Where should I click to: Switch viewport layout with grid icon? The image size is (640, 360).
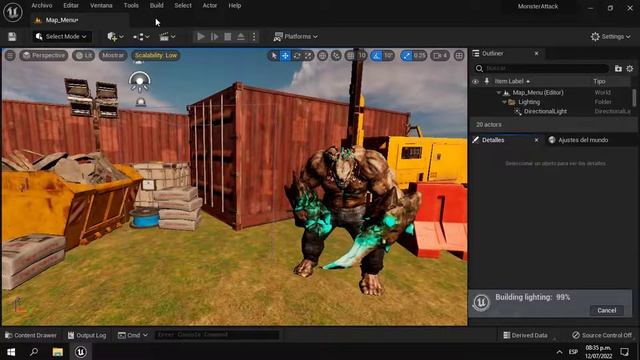point(459,56)
